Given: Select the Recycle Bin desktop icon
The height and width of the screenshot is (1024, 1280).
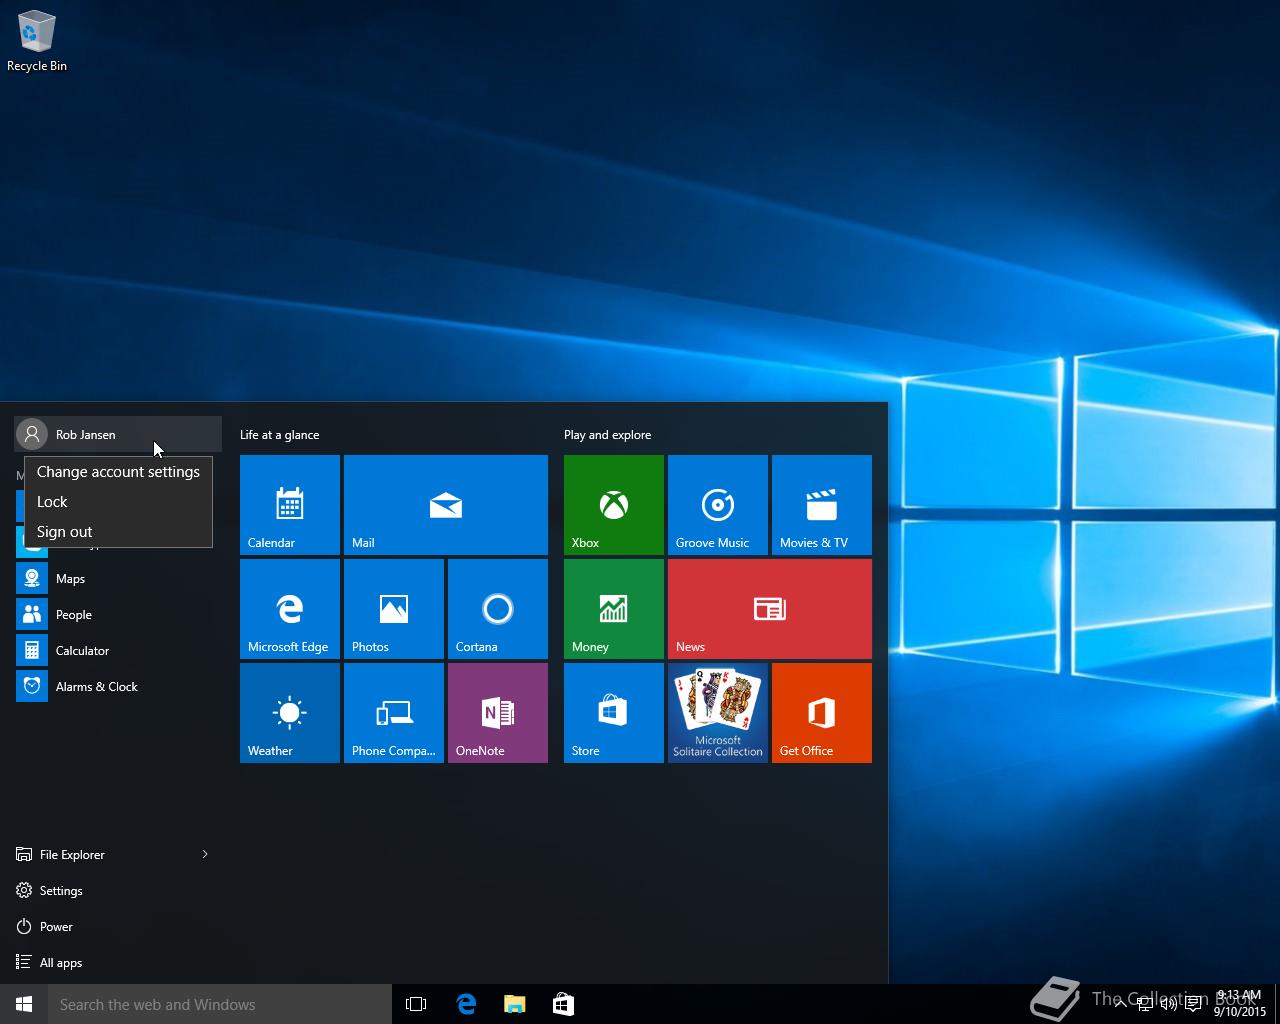Looking at the screenshot, I should 37,42.
